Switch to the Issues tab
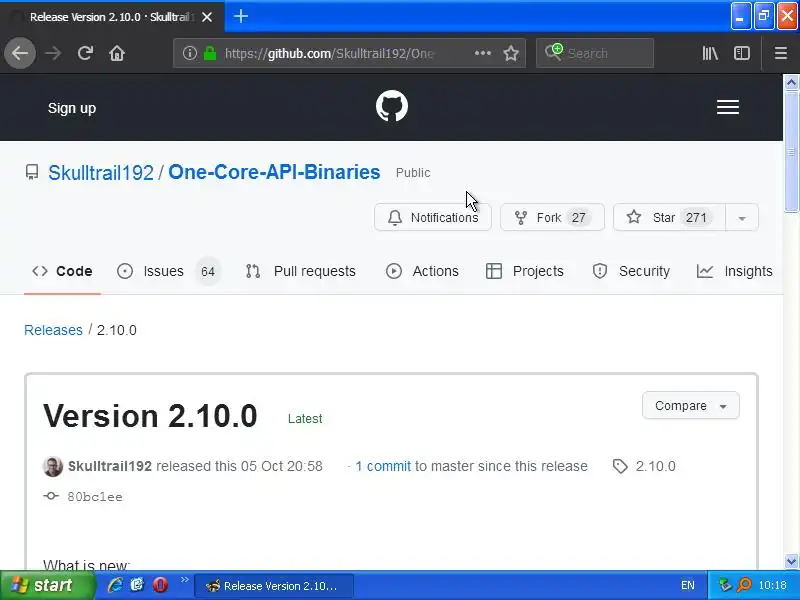Screen dimensions: 800x600 pos(168,271)
